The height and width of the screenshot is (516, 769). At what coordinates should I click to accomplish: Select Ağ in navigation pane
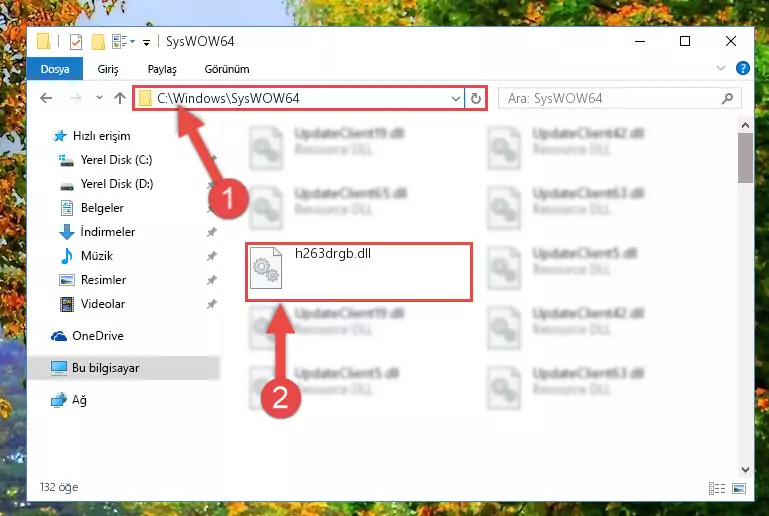coord(69,400)
